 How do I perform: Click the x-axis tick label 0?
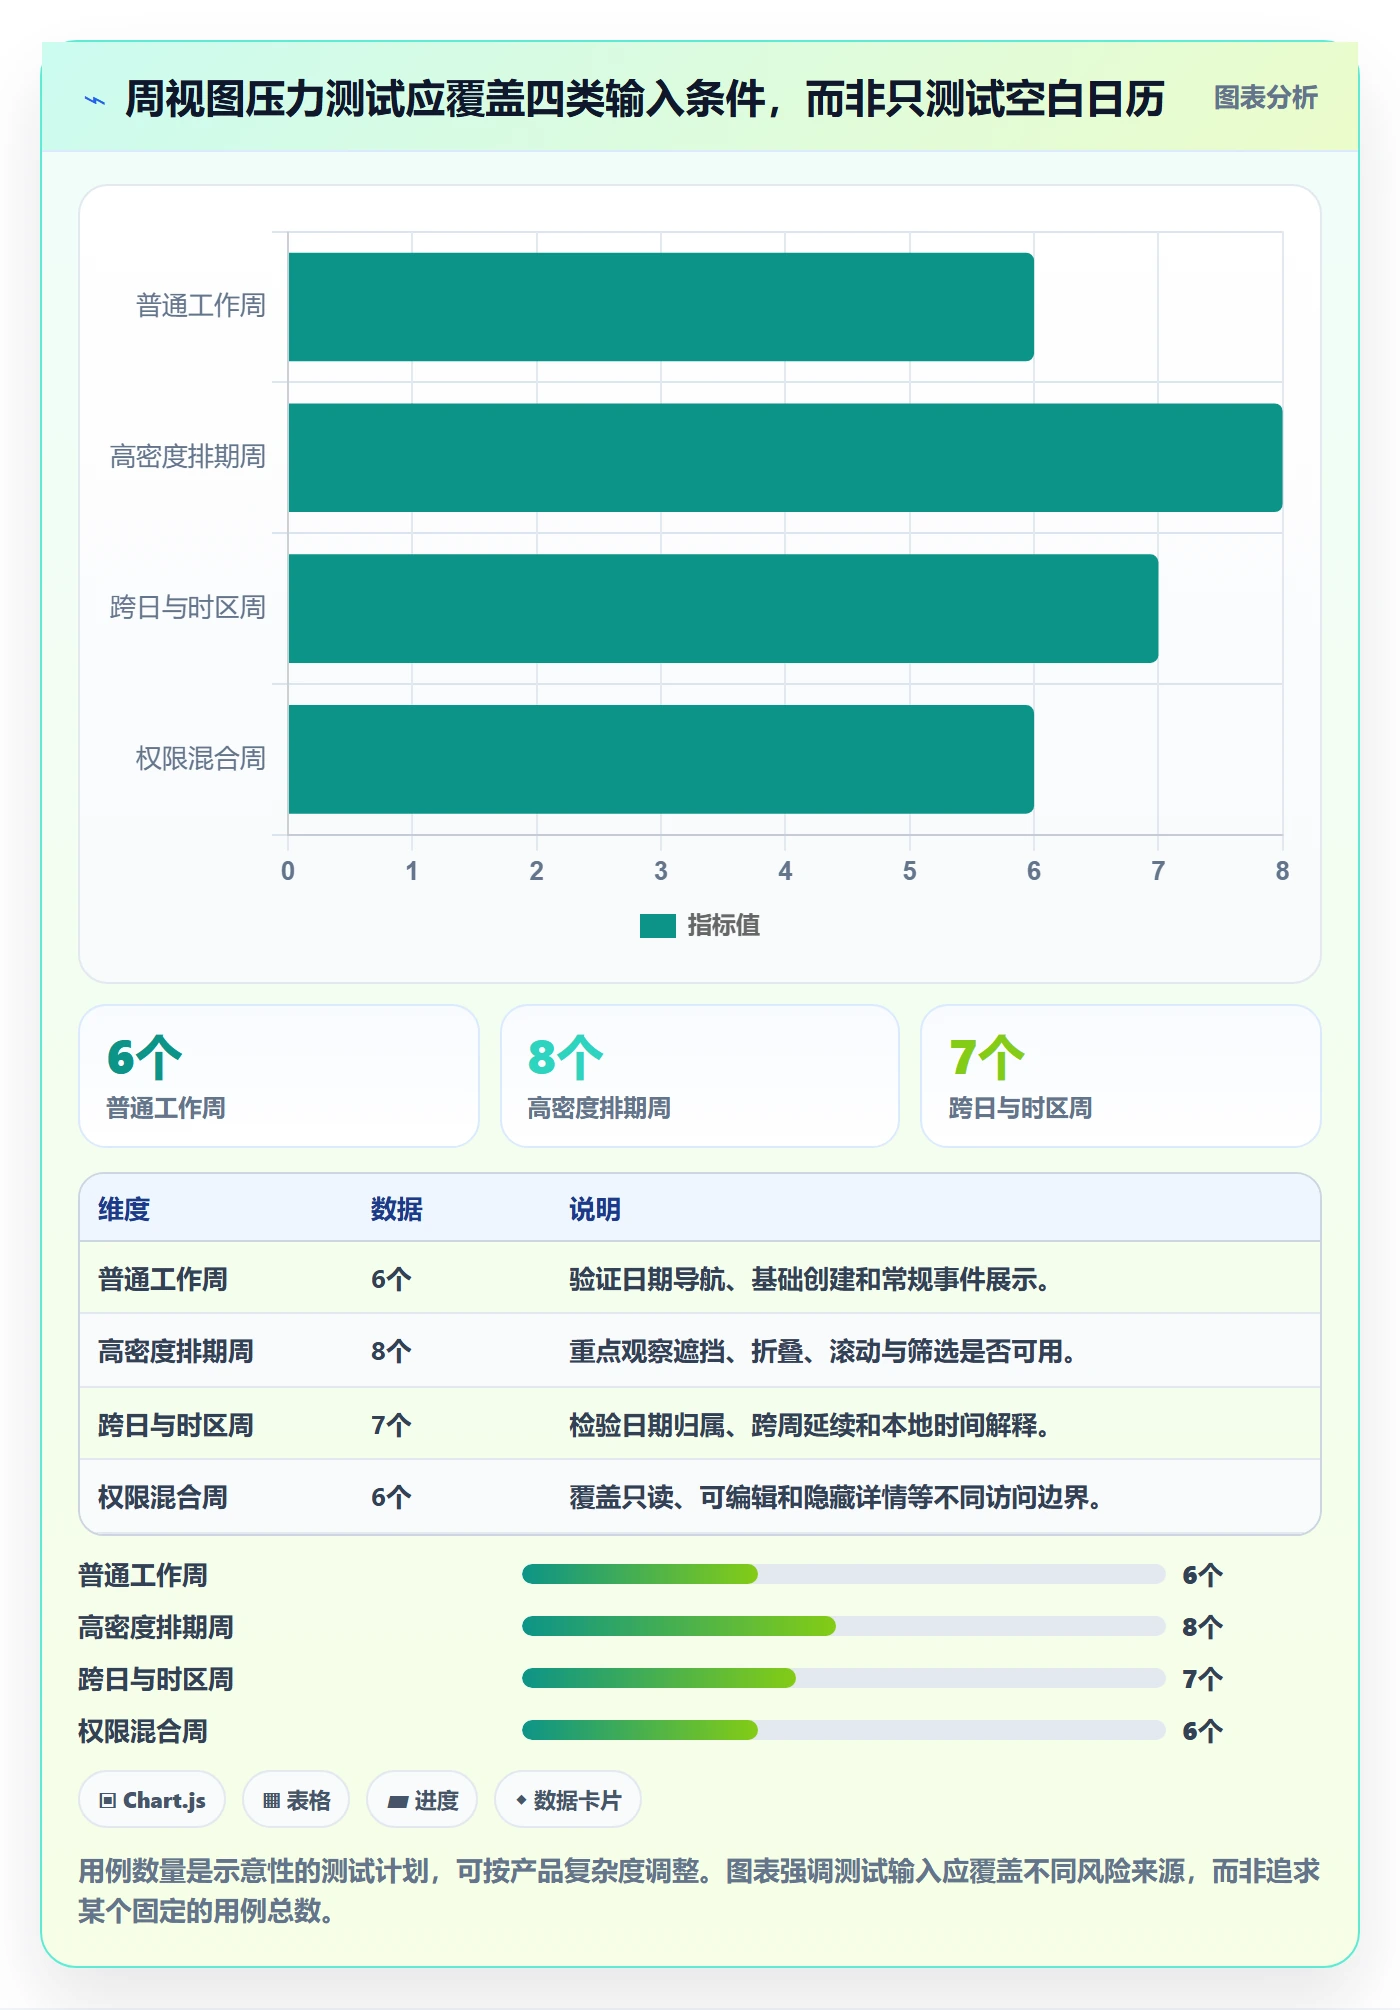pyautogui.click(x=288, y=871)
